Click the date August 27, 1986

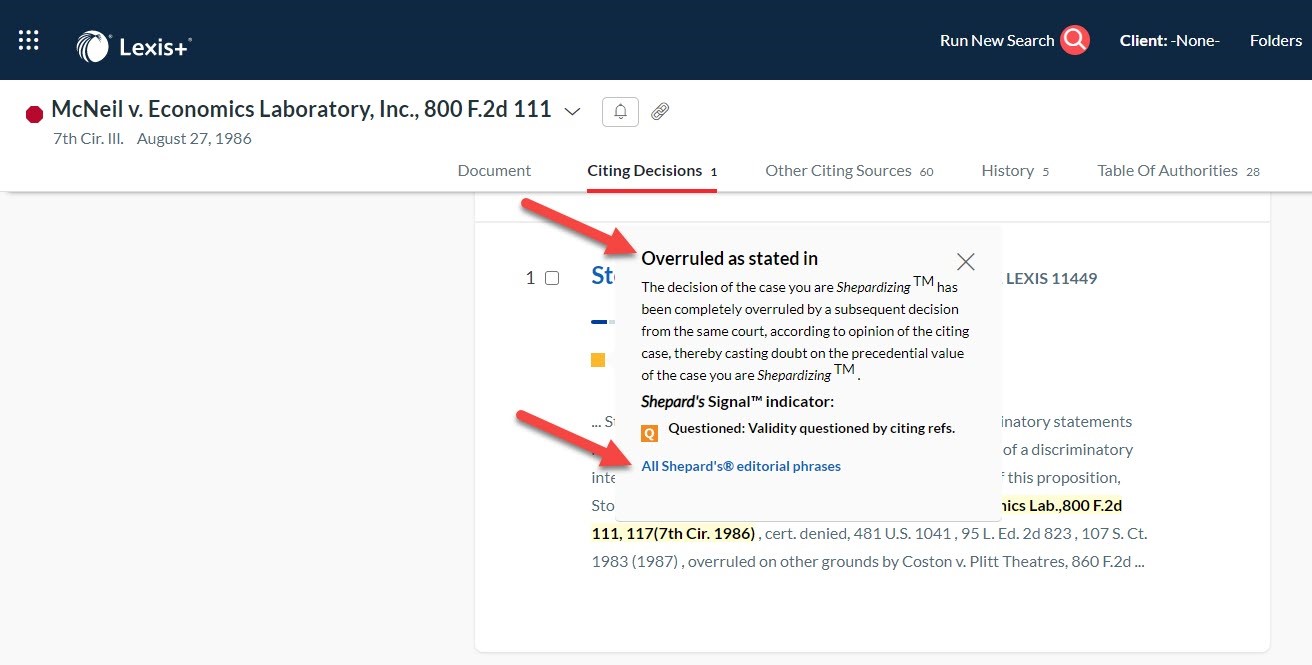pos(194,139)
